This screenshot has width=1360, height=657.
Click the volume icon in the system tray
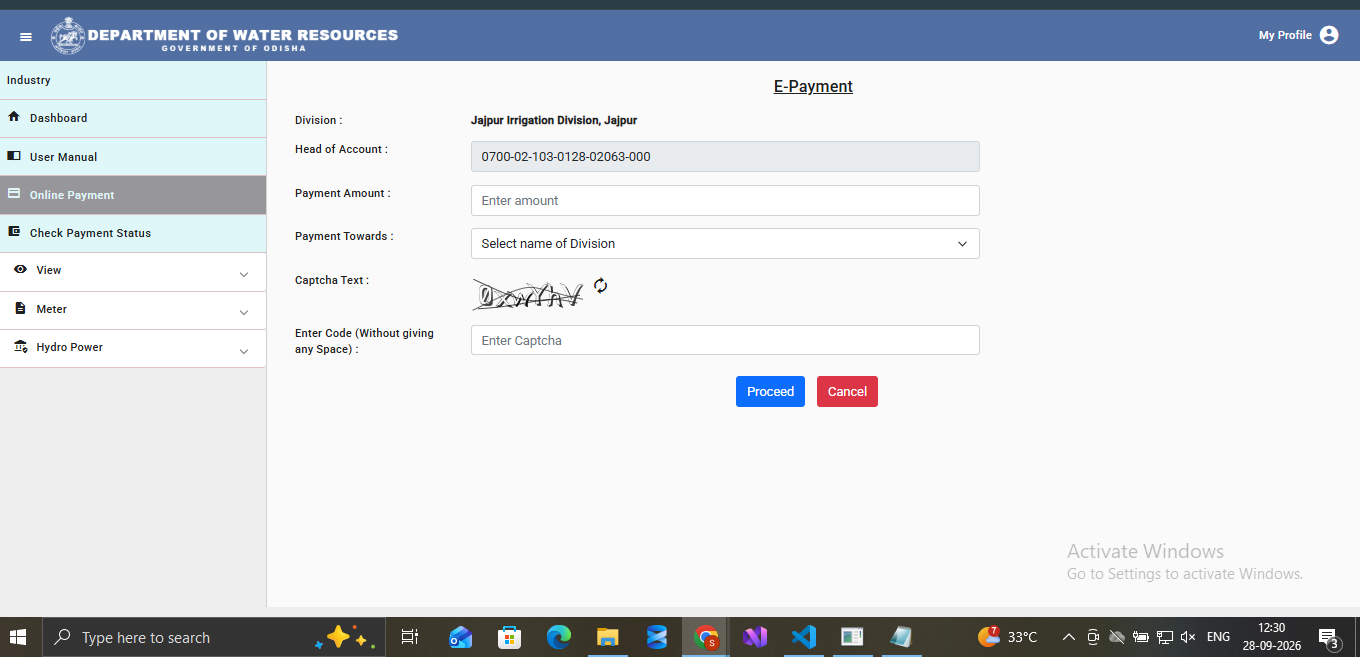click(1188, 637)
